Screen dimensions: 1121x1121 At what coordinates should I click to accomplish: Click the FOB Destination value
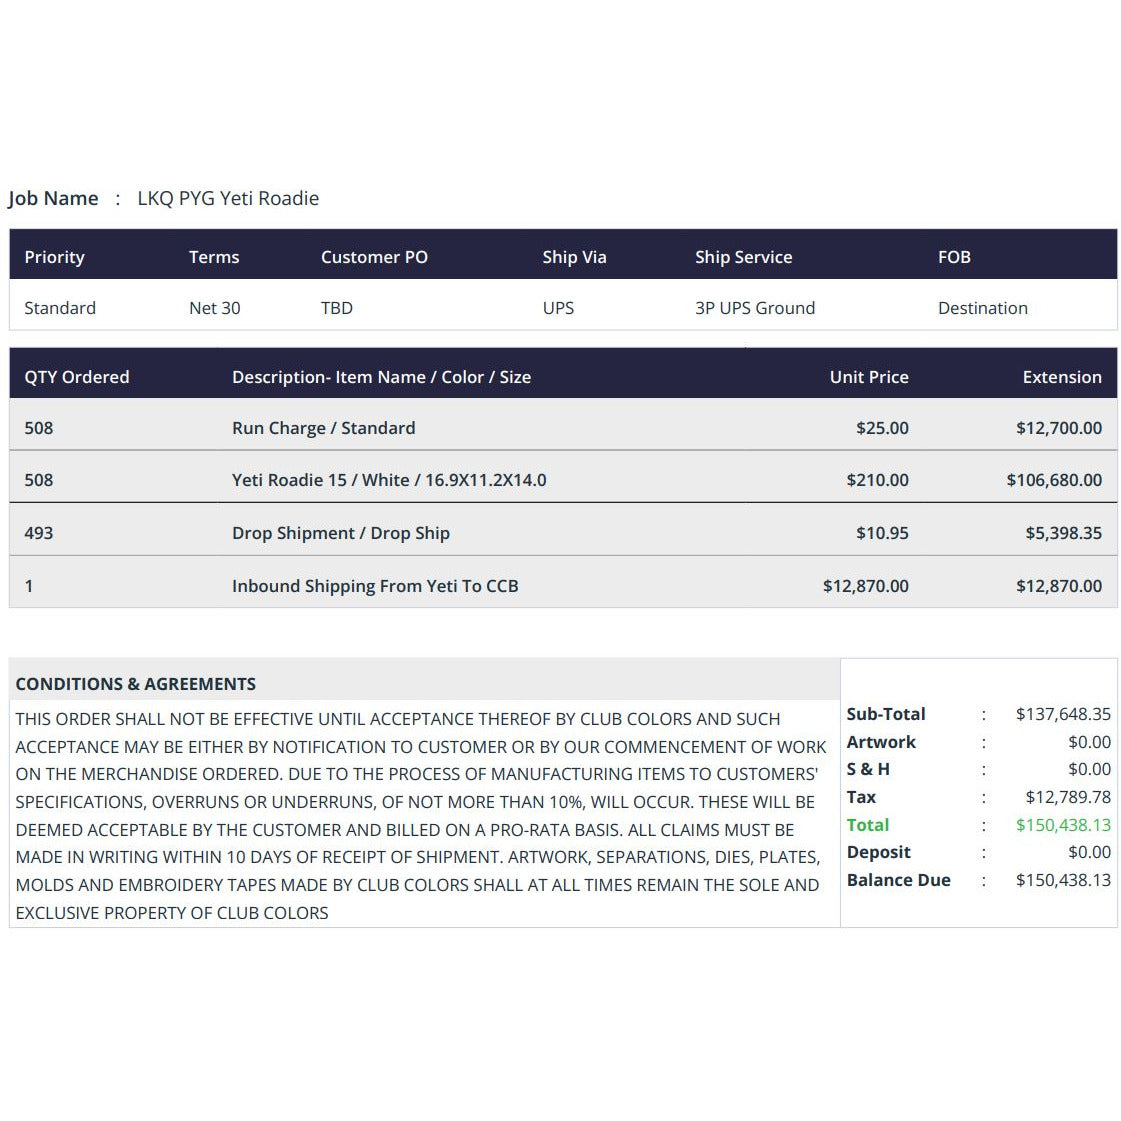pos(982,308)
